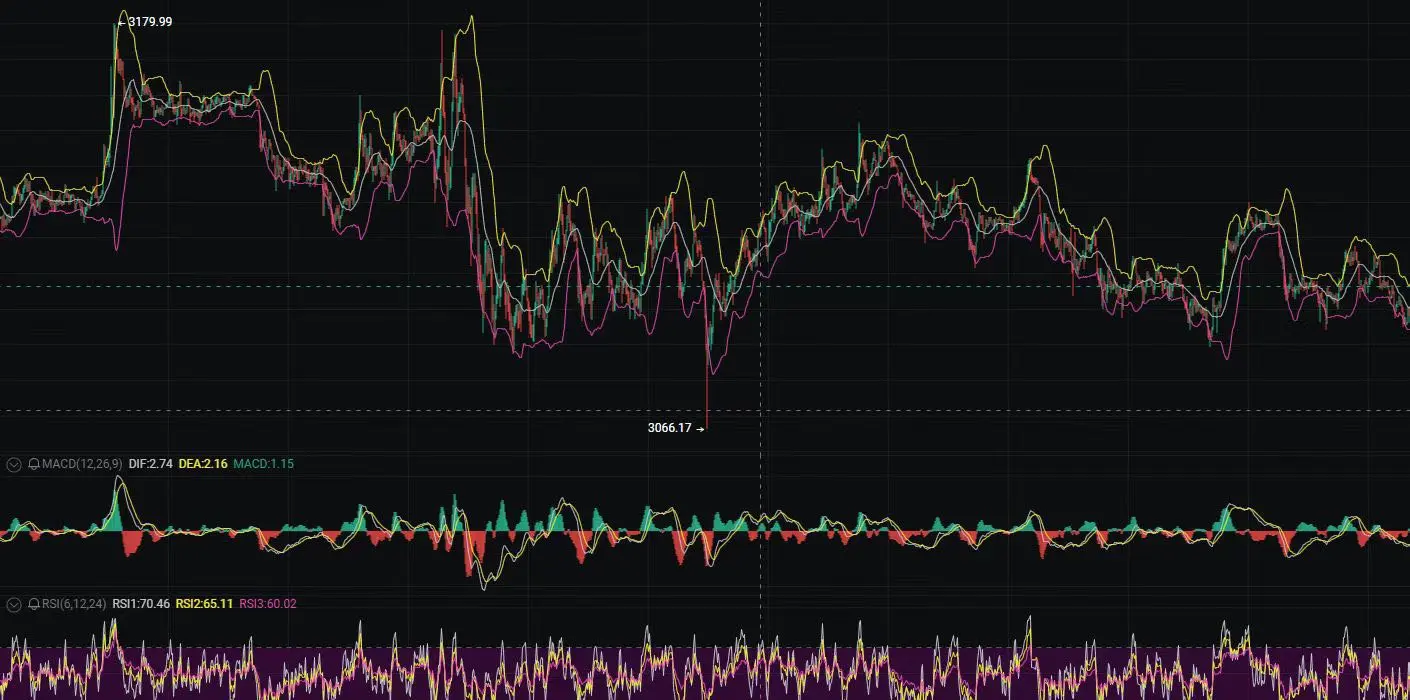Collapse the MACD indicator panel chevron
The height and width of the screenshot is (700, 1410).
pyautogui.click(x=14, y=464)
